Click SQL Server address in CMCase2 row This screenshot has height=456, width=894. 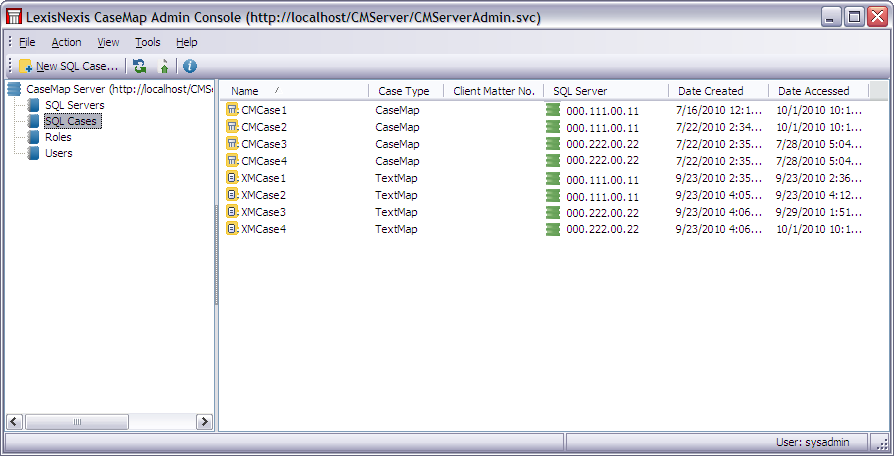click(603, 128)
